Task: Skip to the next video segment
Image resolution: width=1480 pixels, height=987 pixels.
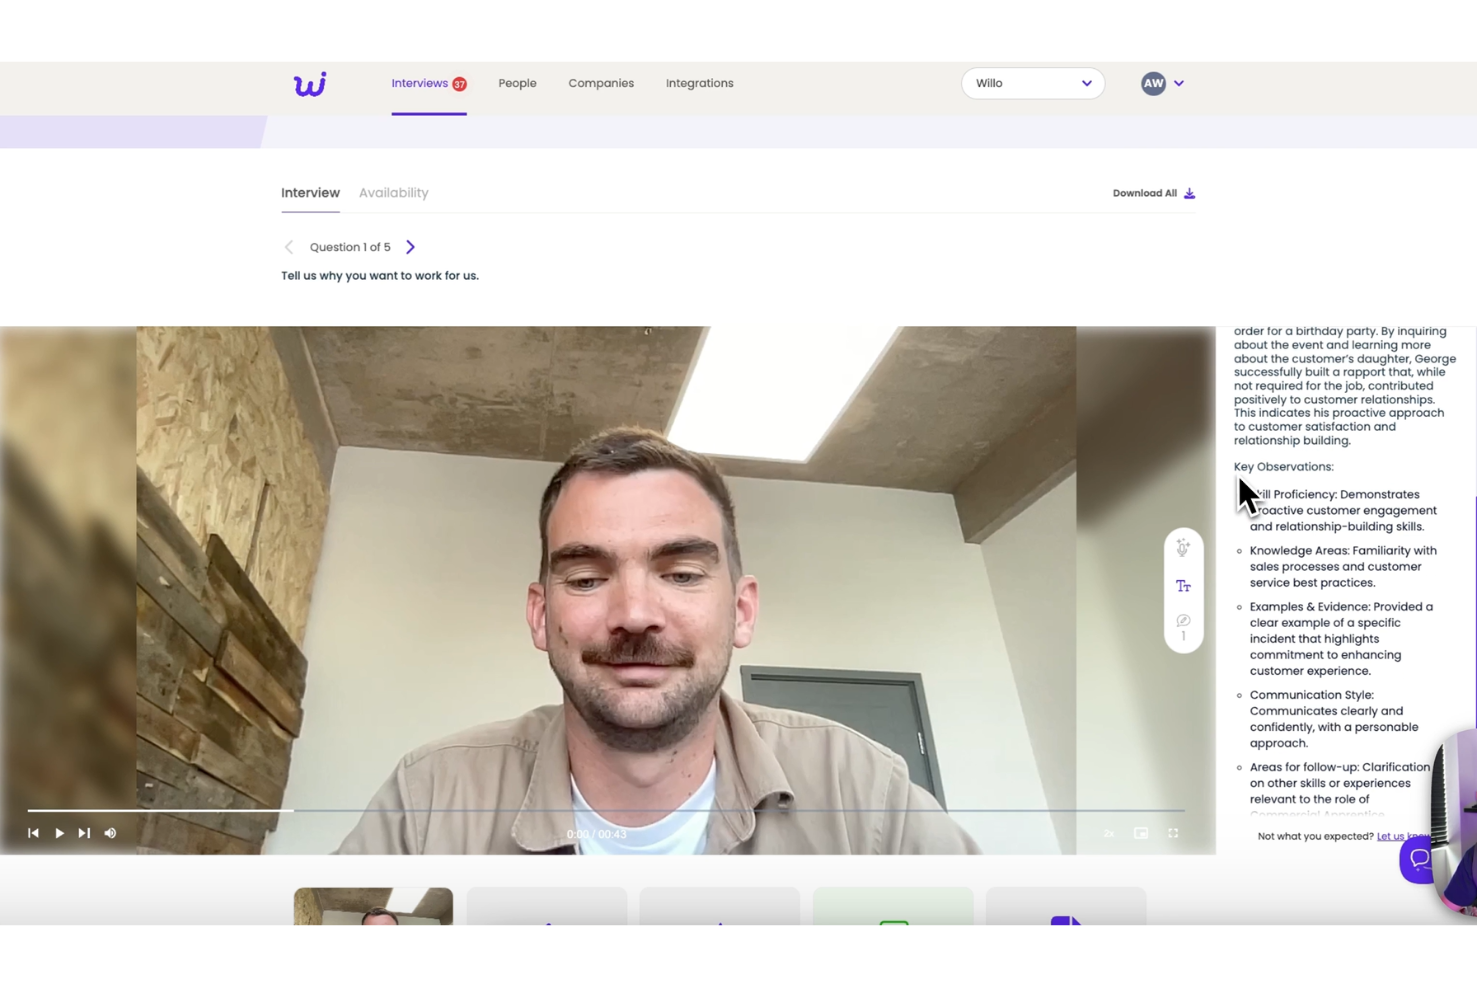Action: pyautogui.click(x=84, y=832)
